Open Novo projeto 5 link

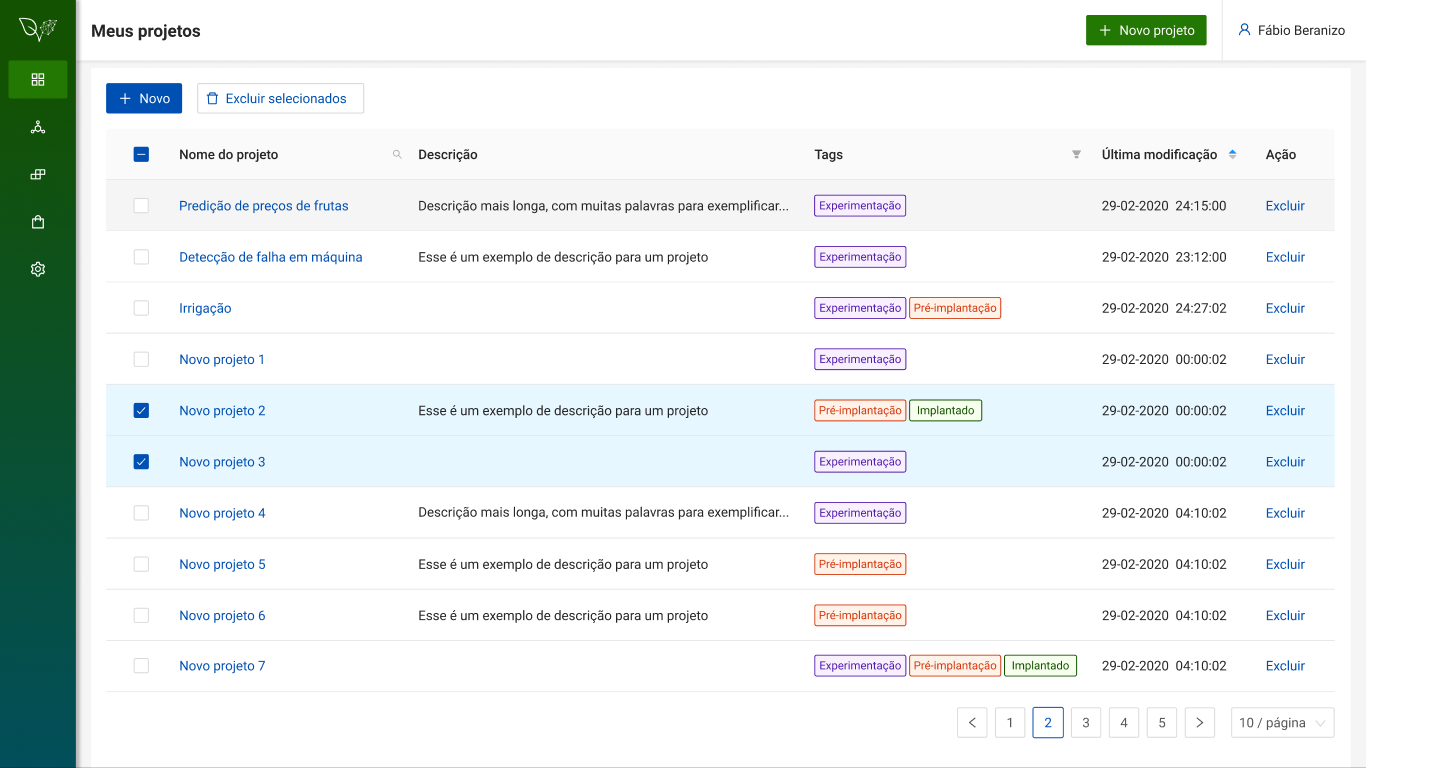click(x=222, y=564)
